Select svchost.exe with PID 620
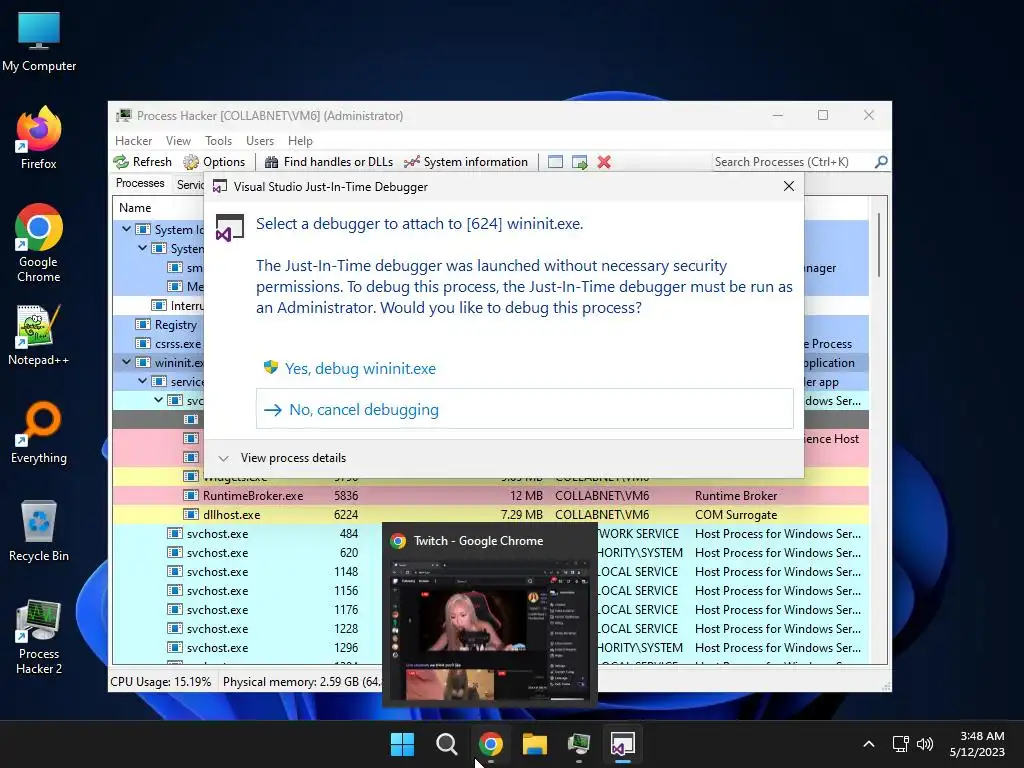Viewport: 1024px width, 768px height. point(248,552)
